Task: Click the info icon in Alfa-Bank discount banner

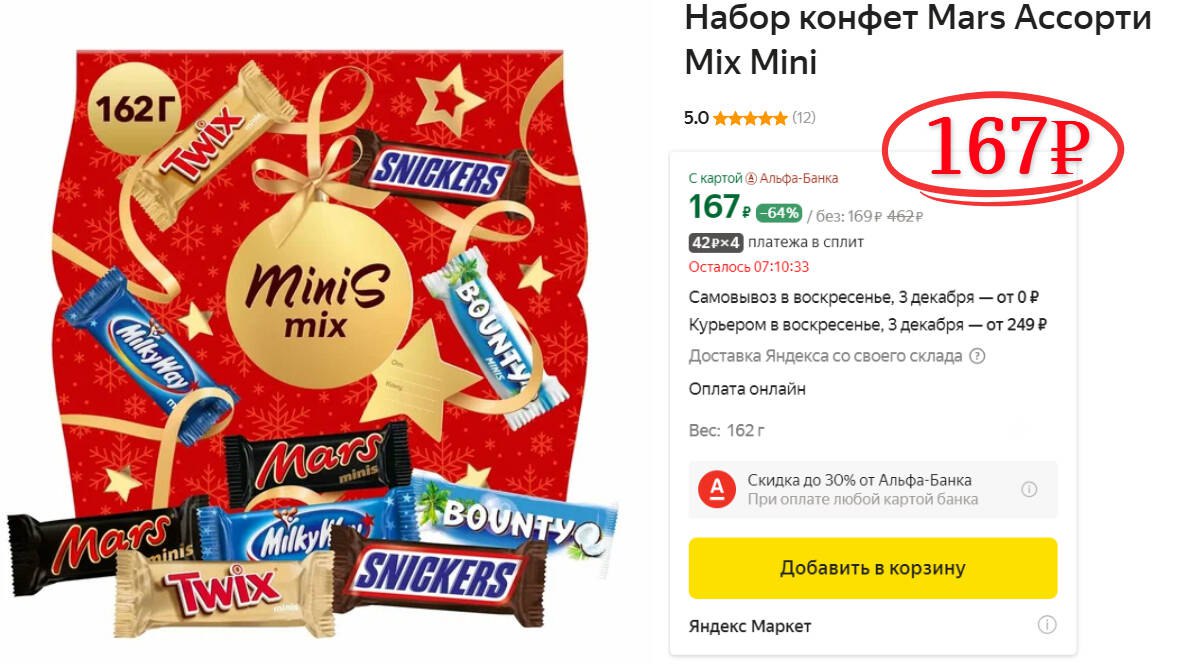Action: pos(1029,489)
